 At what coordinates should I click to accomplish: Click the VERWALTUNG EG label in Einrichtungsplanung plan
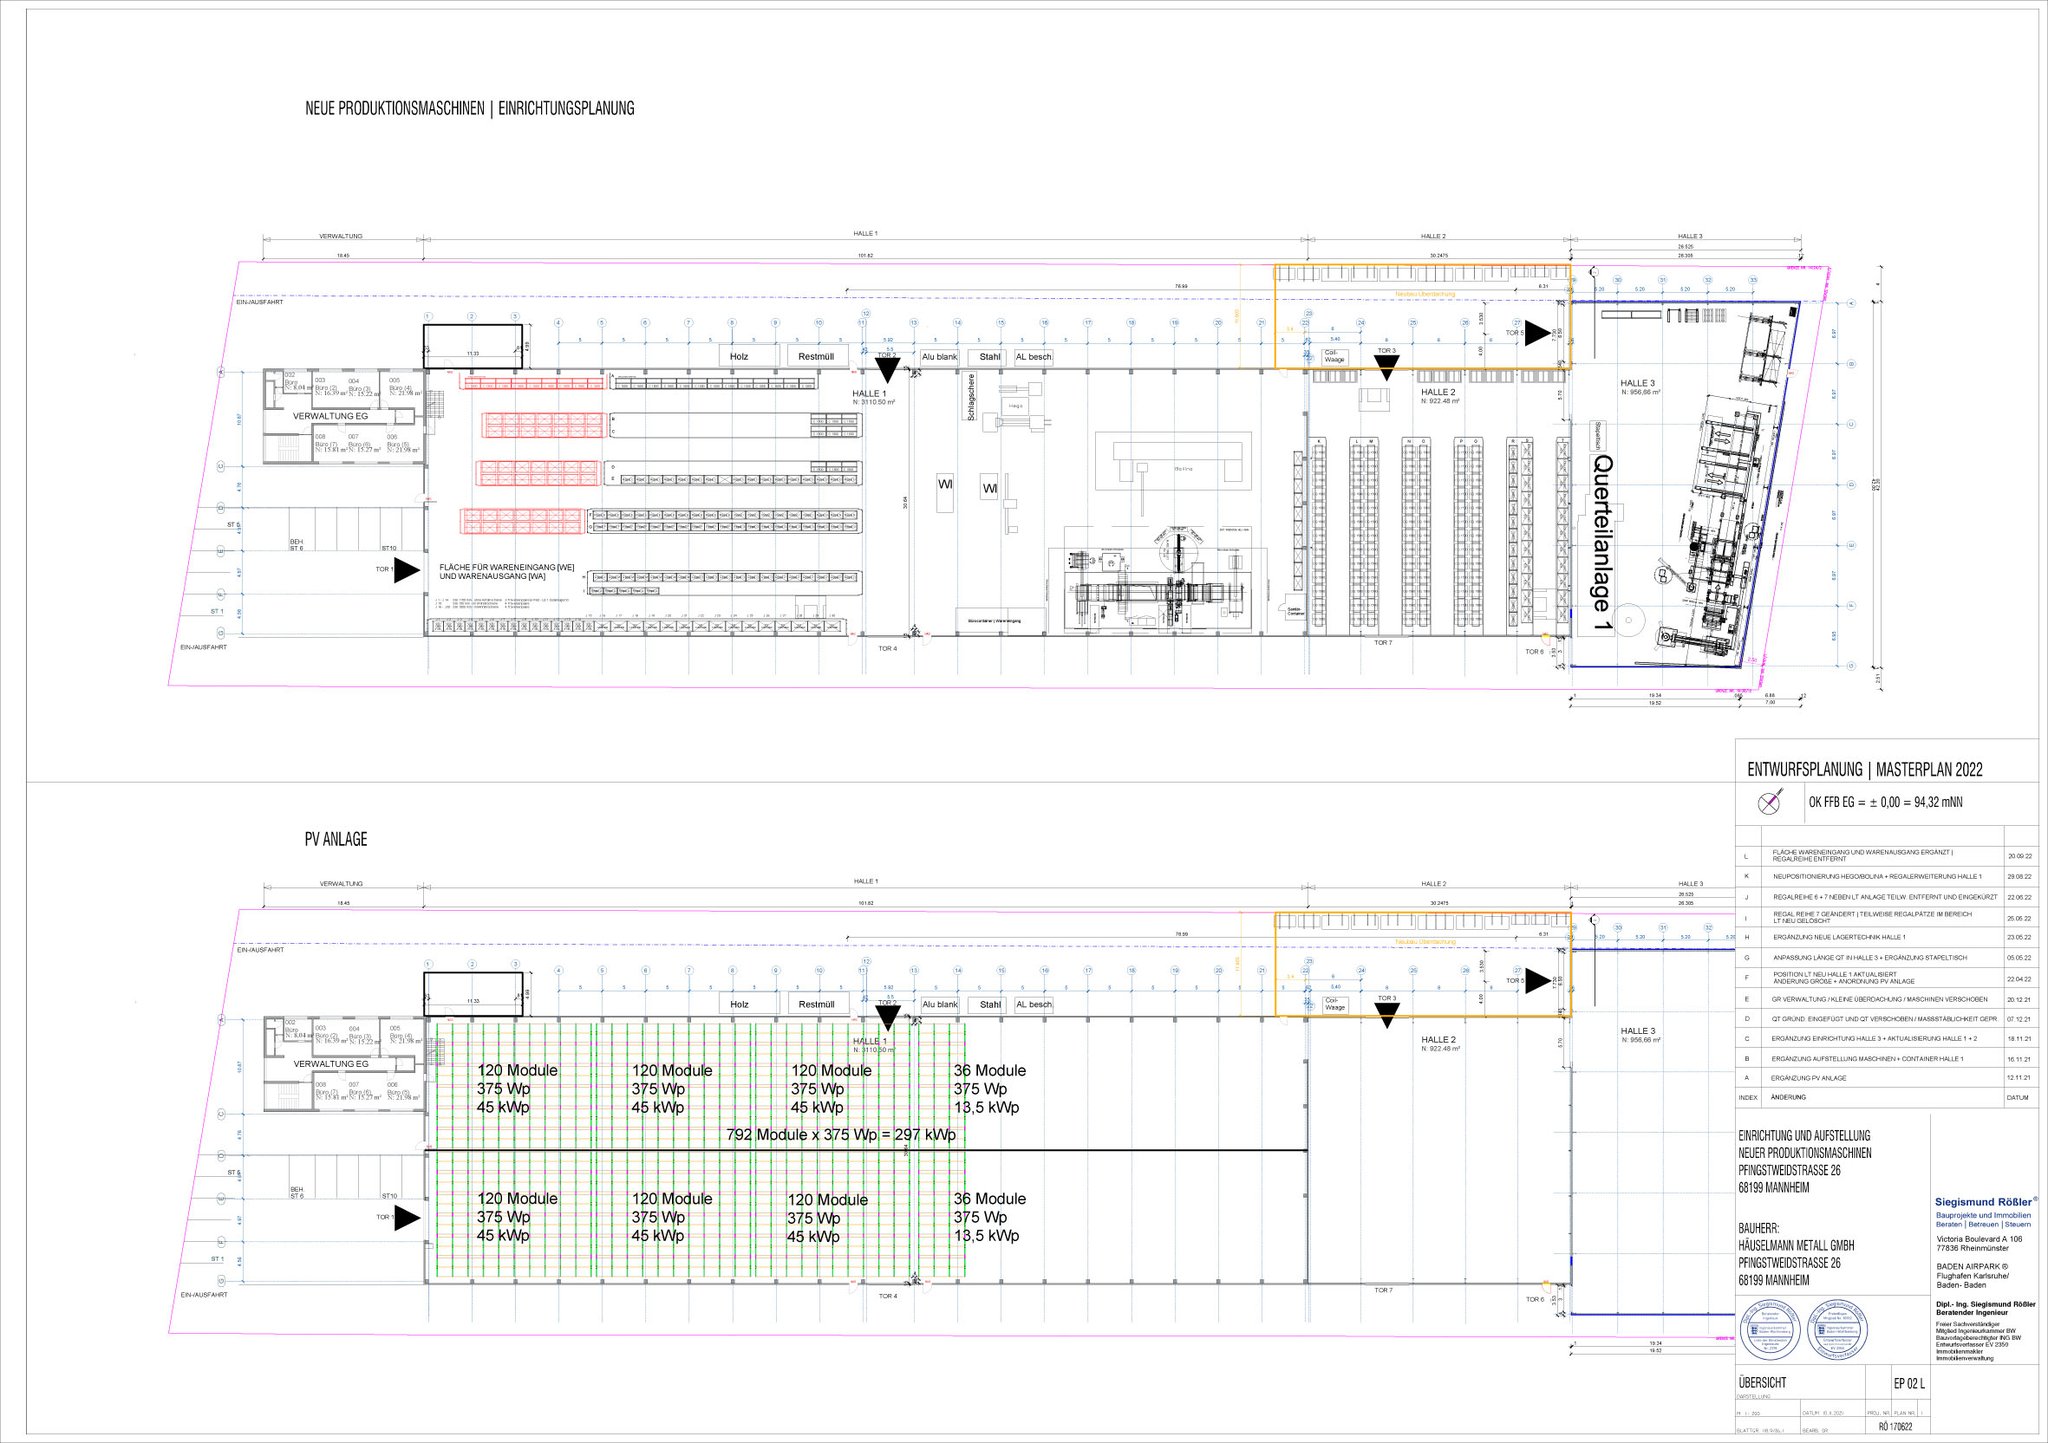coord(330,416)
